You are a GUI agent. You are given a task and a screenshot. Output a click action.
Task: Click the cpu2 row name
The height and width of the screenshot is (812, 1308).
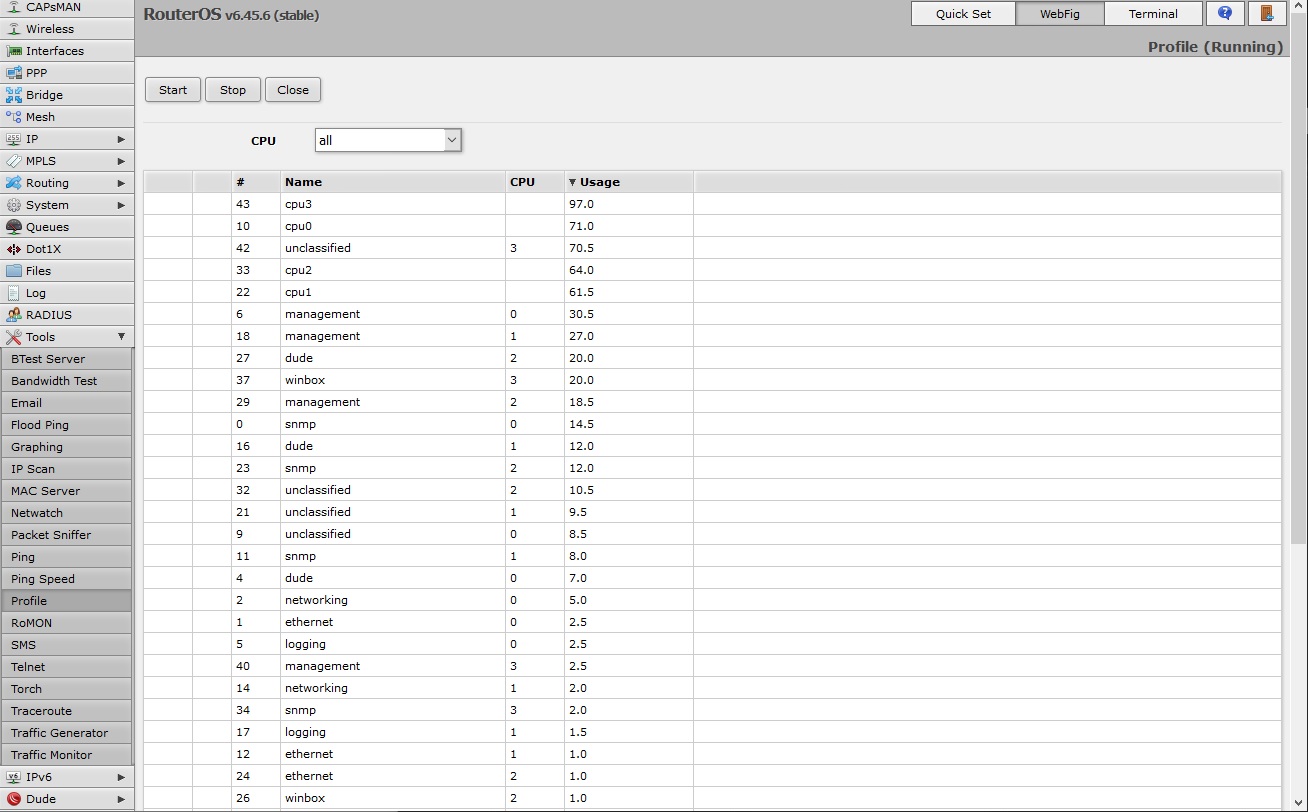[298, 270]
